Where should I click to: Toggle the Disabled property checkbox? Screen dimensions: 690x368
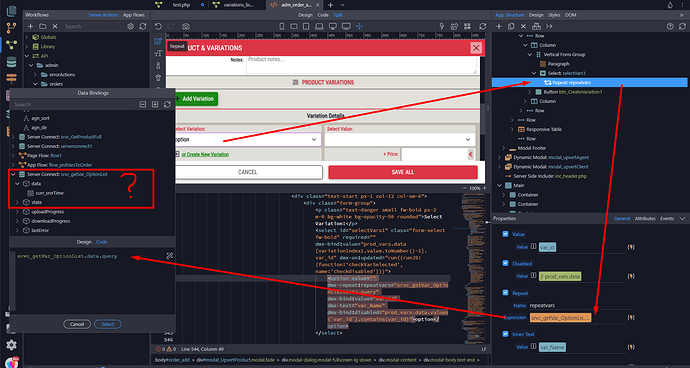(505, 263)
